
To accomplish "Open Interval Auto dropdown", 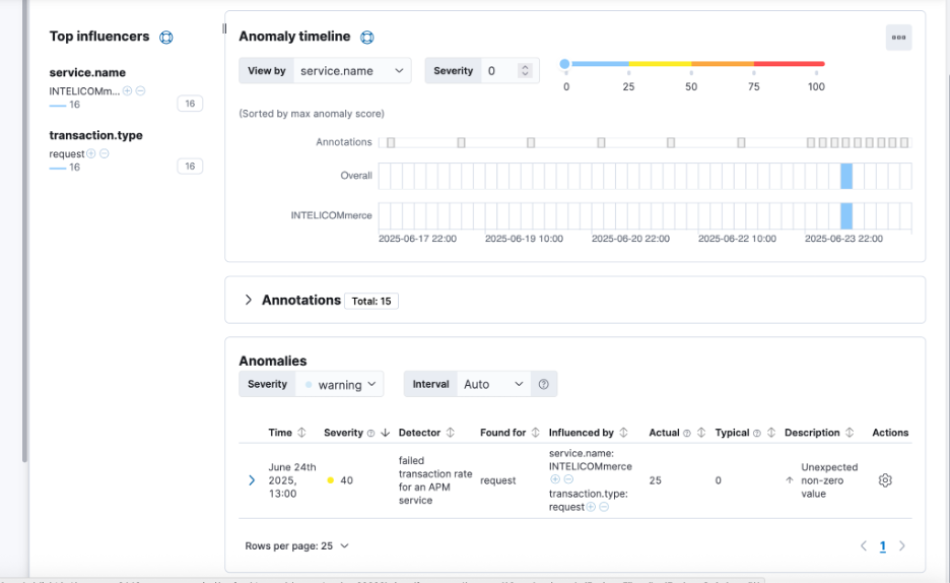I will pos(494,384).
